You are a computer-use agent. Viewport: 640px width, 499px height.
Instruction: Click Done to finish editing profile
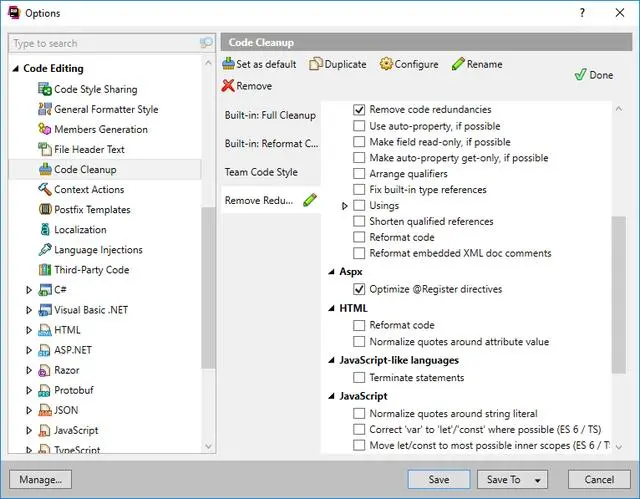point(594,75)
